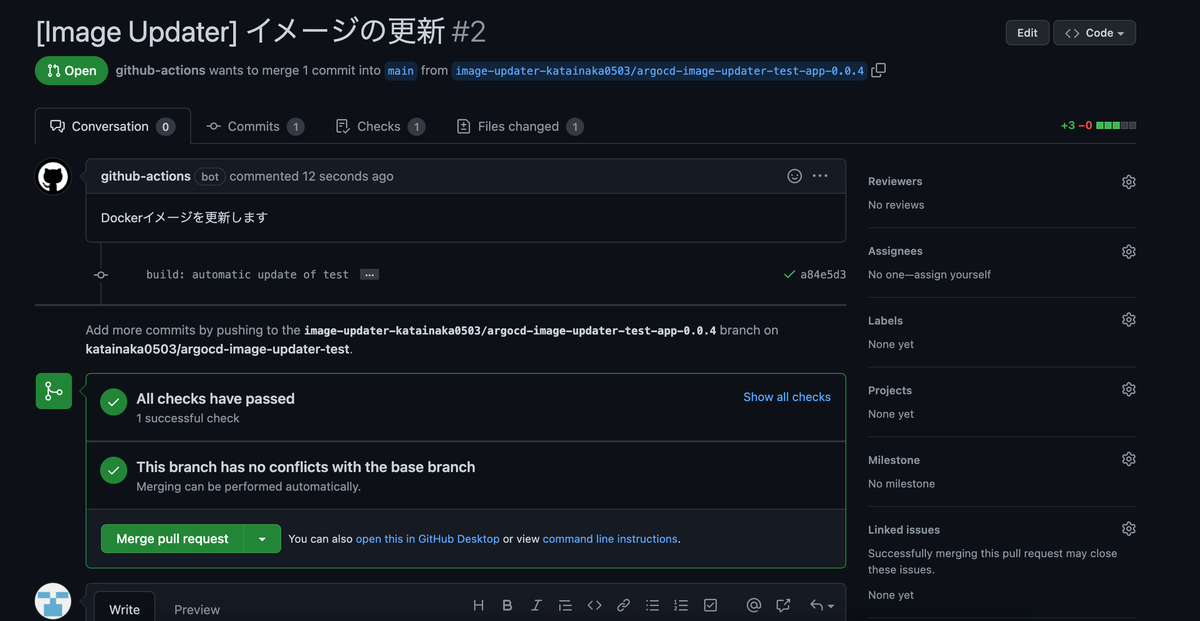Add a link in the comment editor
The width and height of the screenshot is (1200, 621).
(623, 605)
